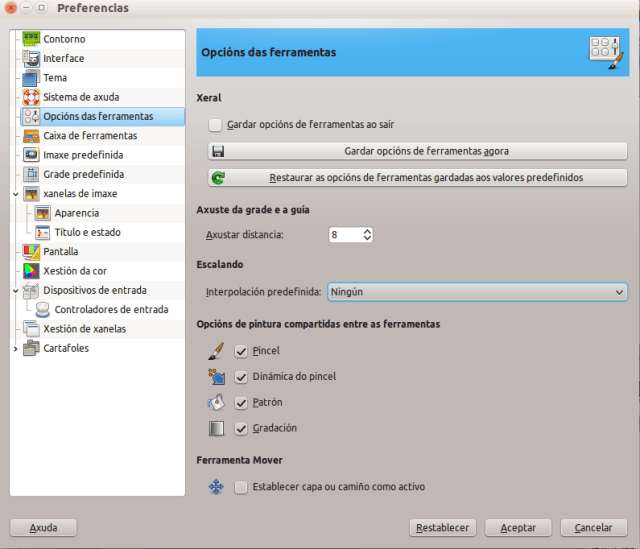Select Xestión de xanelas in sidebar

pos(84,329)
